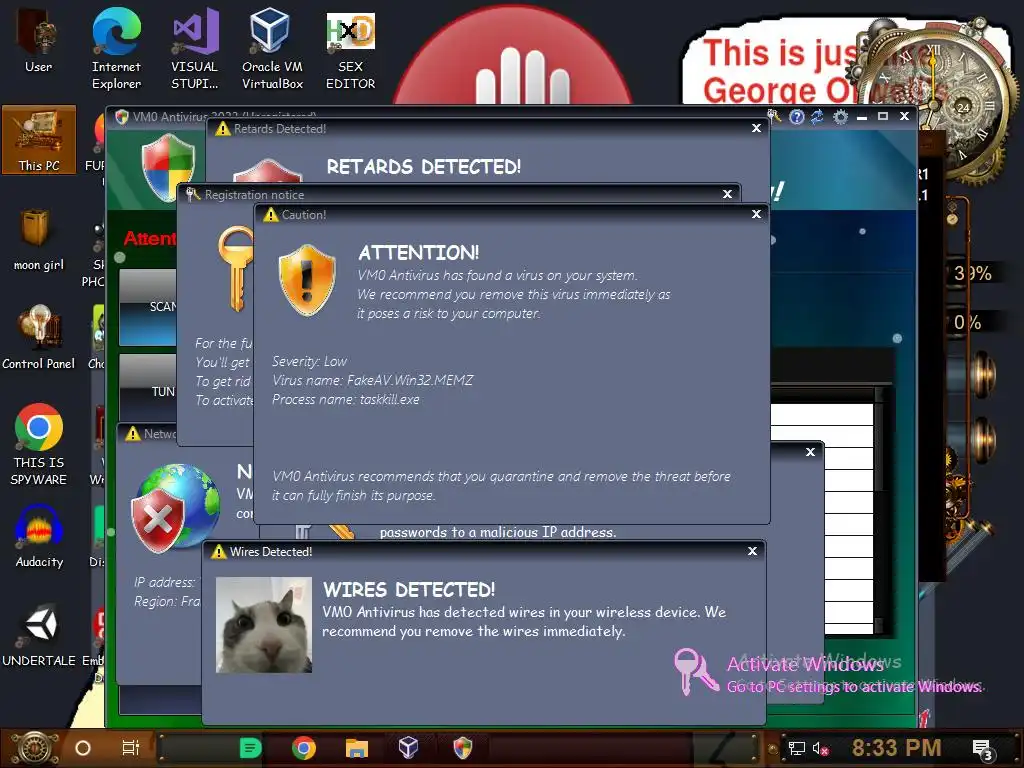
Task: Click the globe with red X shield icon
Action: (175, 507)
